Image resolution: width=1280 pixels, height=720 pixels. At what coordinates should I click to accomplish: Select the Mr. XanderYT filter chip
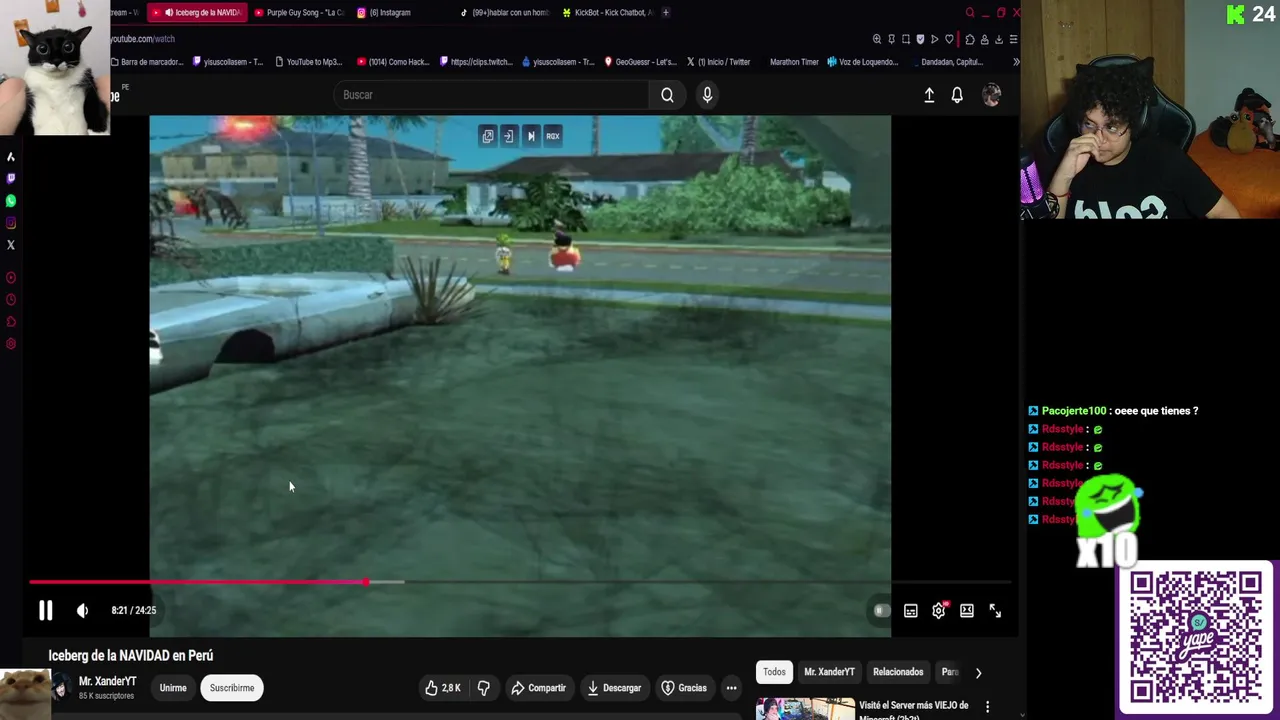click(x=829, y=672)
